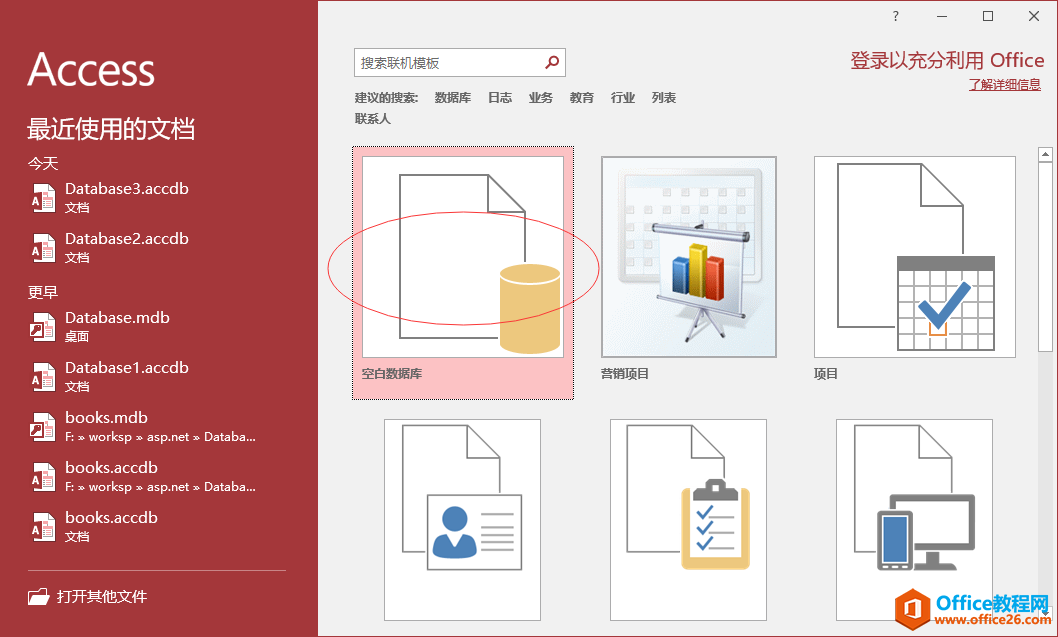This screenshot has width=1058, height=637.
Task: Open the 了解详细信息 link
Action: 1005,84
